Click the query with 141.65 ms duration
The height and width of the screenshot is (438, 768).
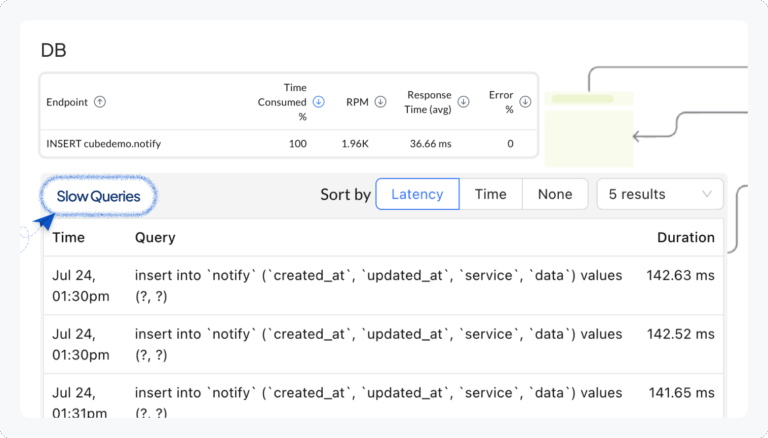pos(378,401)
